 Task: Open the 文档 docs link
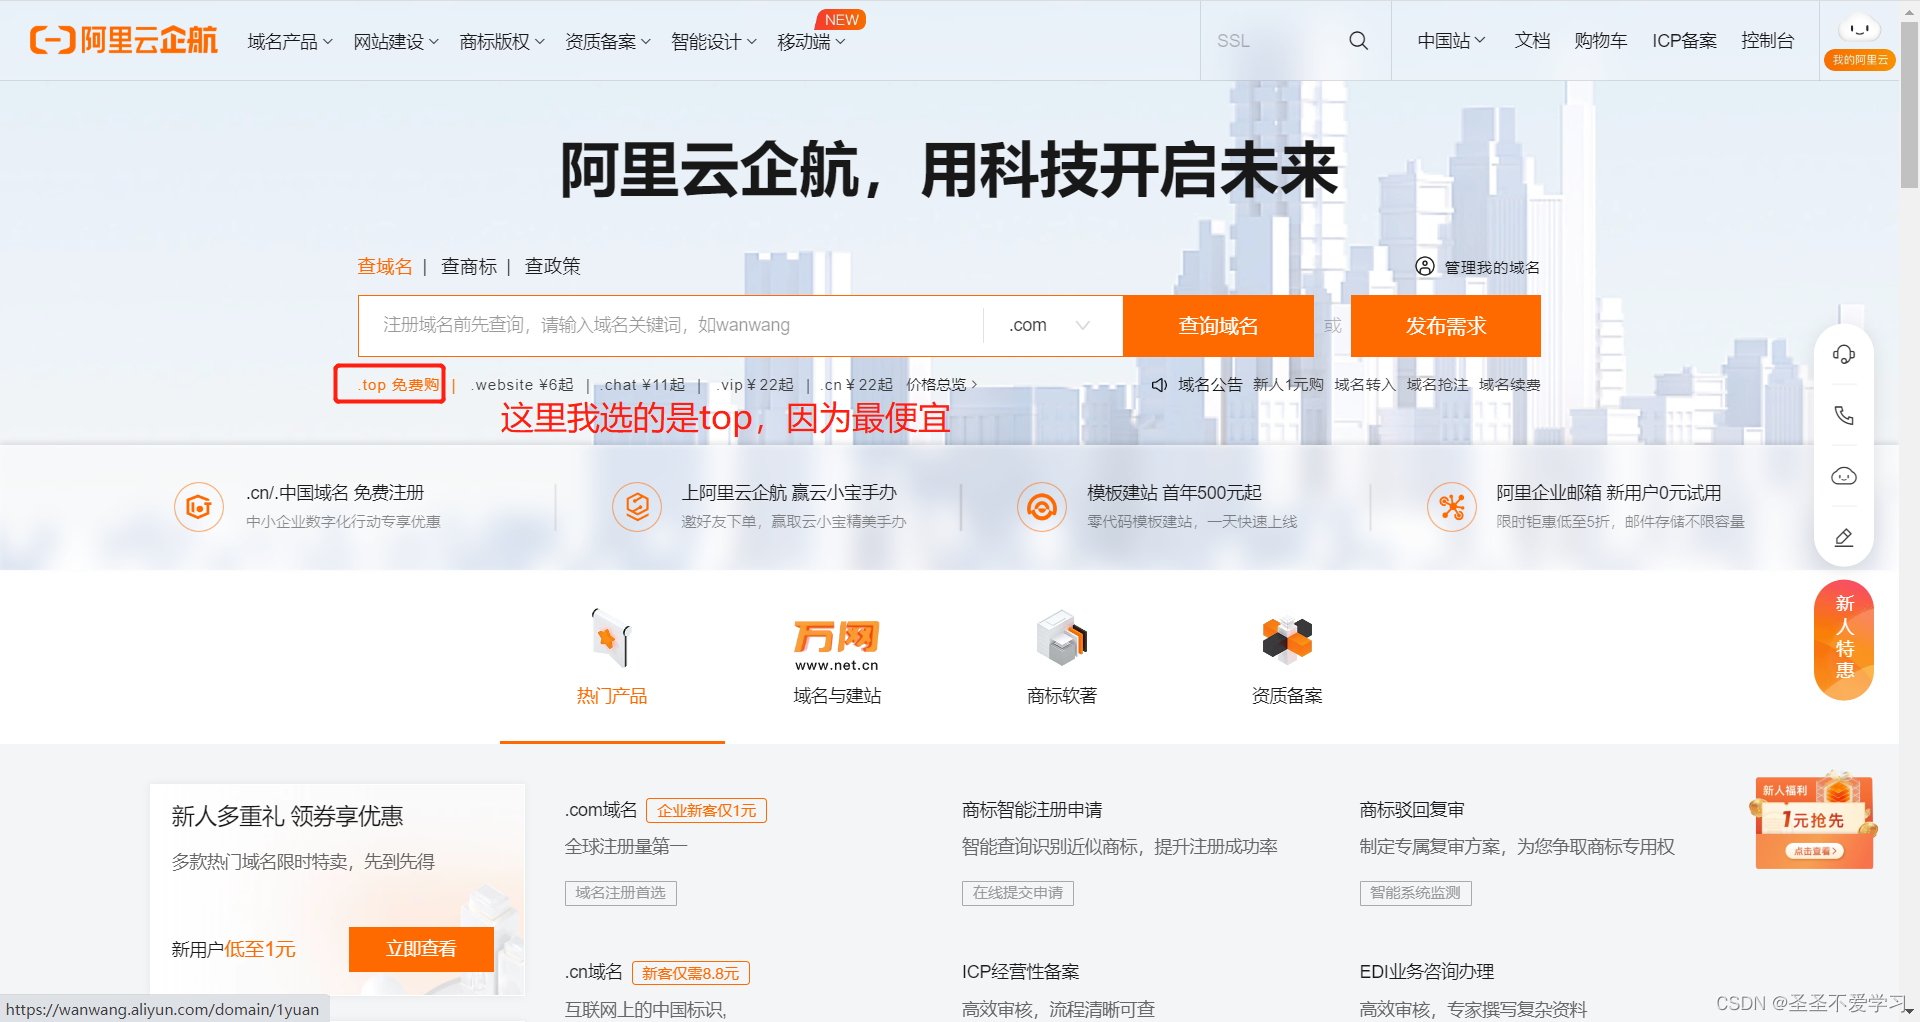[x=1532, y=41]
